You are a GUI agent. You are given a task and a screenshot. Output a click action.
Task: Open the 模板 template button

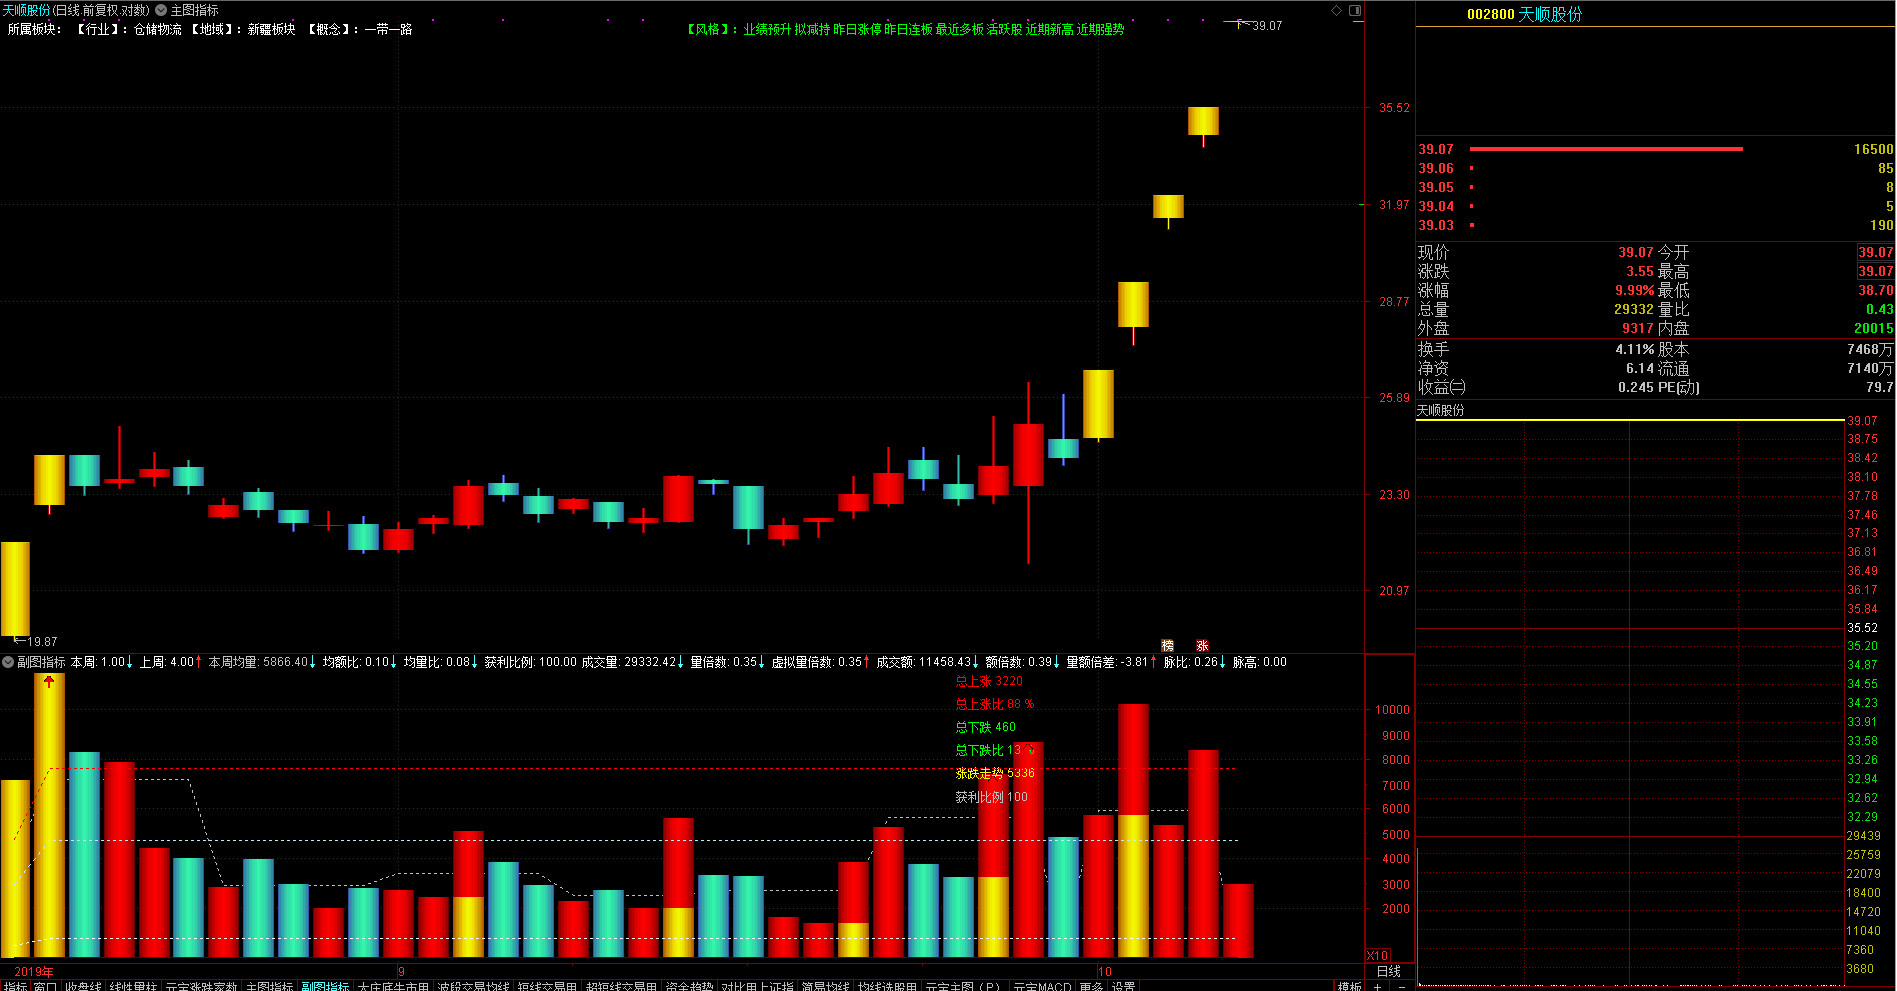pos(1350,986)
